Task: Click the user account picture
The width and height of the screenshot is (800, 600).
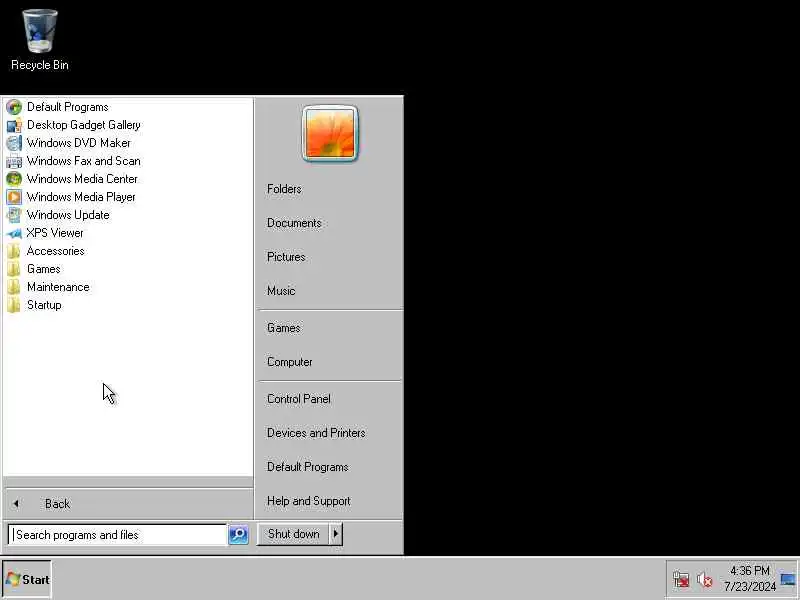Action: tap(330, 134)
